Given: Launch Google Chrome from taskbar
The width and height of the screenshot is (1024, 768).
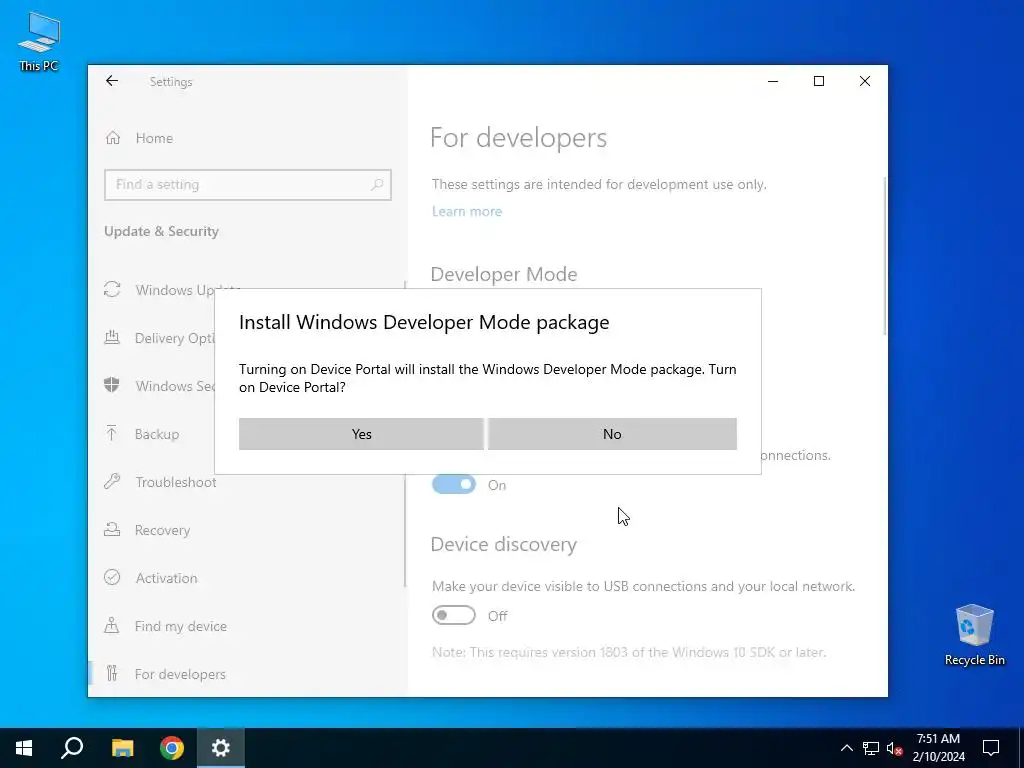Looking at the screenshot, I should (x=172, y=748).
